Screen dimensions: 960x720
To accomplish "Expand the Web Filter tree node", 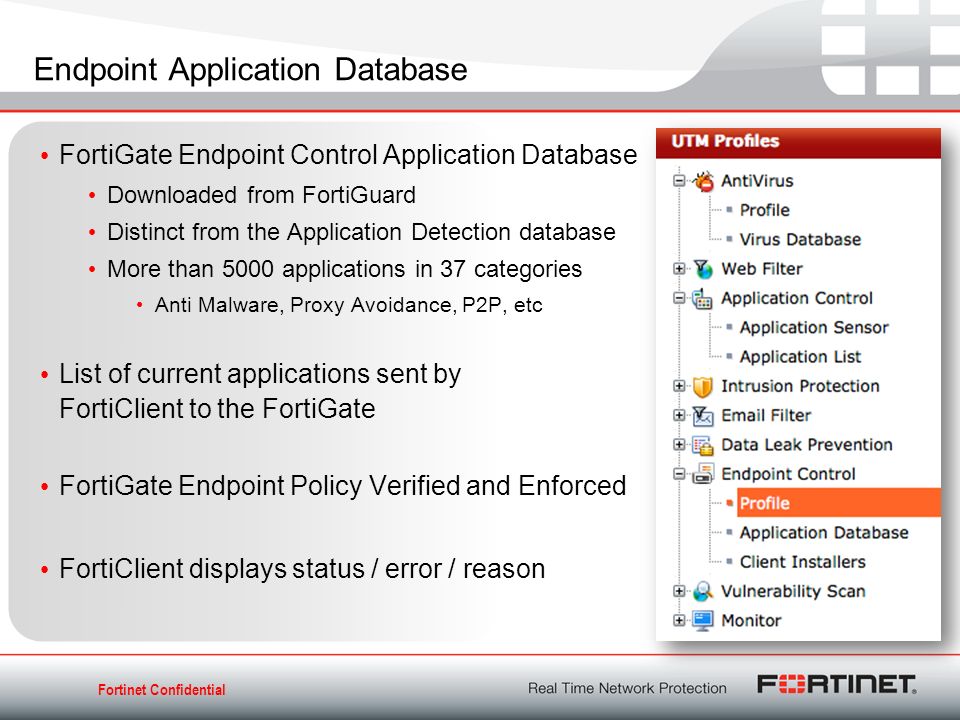I will coord(678,269).
